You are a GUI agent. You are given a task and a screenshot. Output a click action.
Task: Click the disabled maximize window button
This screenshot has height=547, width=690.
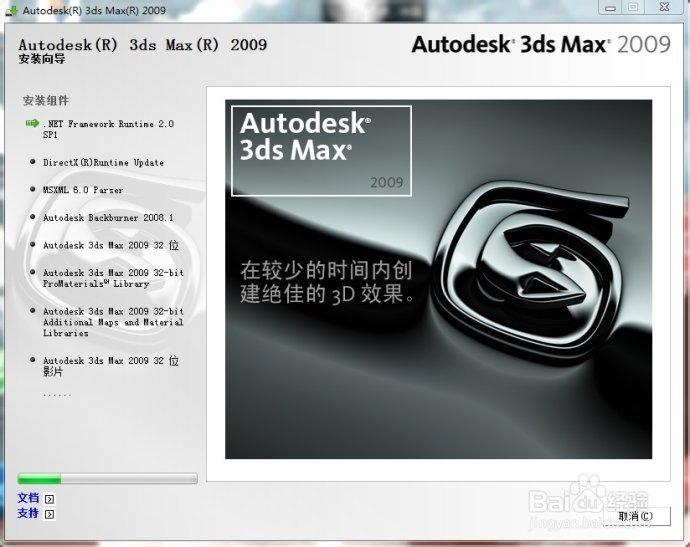(x=633, y=7)
